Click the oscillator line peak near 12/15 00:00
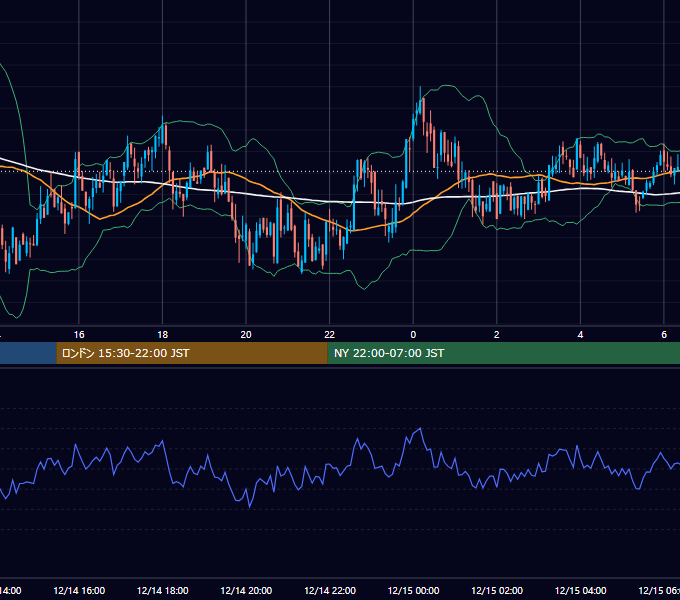 pos(420,429)
